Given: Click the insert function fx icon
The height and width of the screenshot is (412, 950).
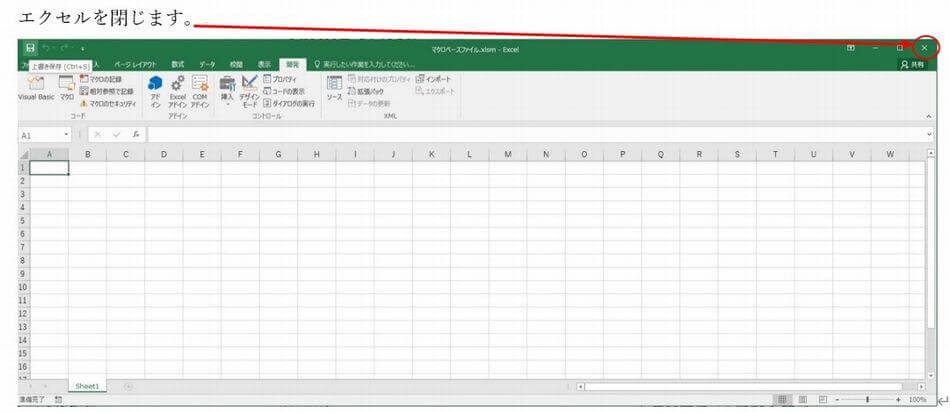Looking at the screenshot, I should click(x=137, y=135).
